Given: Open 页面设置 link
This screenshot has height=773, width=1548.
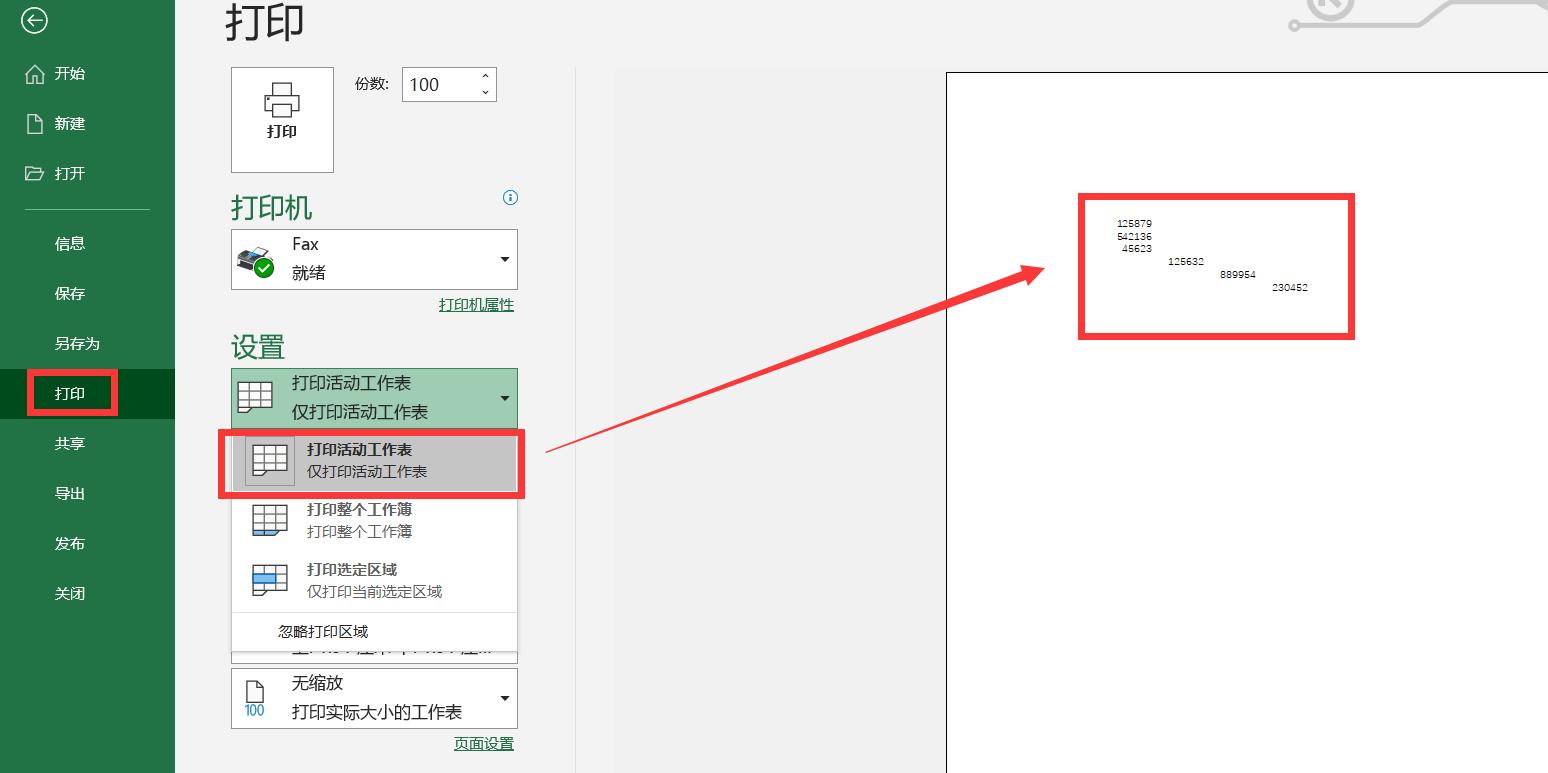Looking at the screenshot, I should [x=484, y=744].
